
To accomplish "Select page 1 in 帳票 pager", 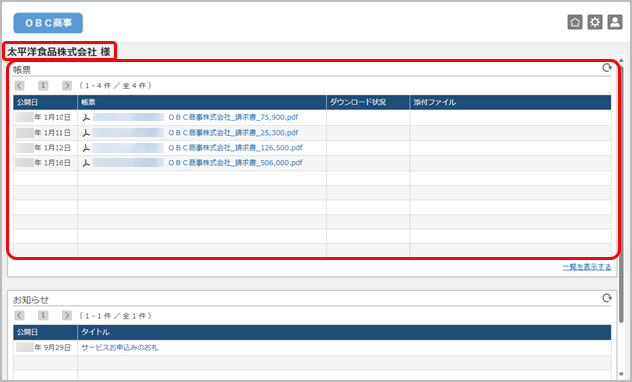I will tap(43, 85).
